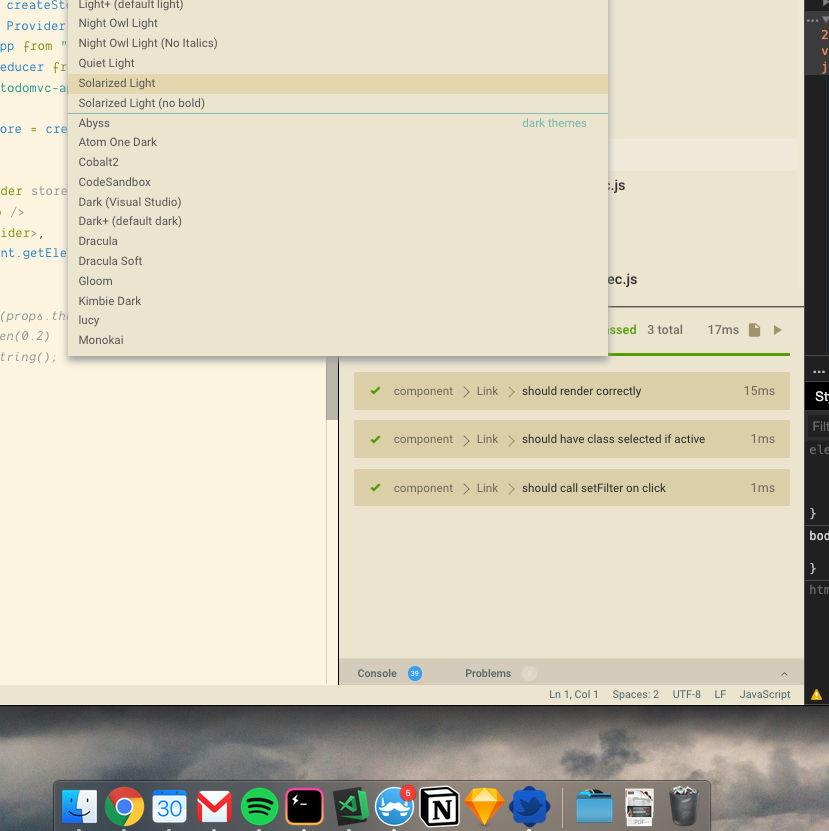The image size is (829, 831).
Task: Click the 17ms total duration
Action: tap(723, 330)
